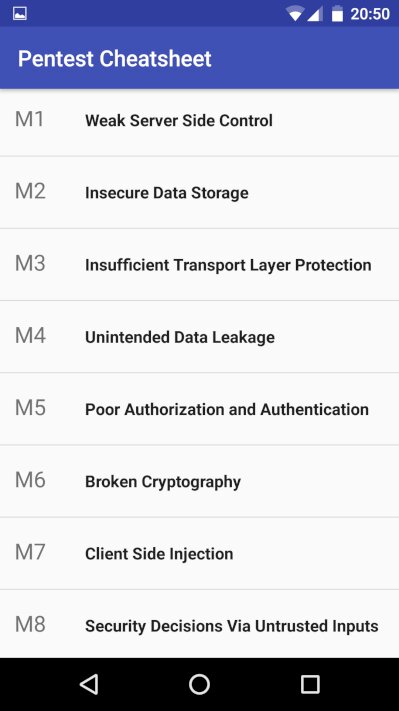Tap the cellular signal icon
399x711 pixels.
315,14
